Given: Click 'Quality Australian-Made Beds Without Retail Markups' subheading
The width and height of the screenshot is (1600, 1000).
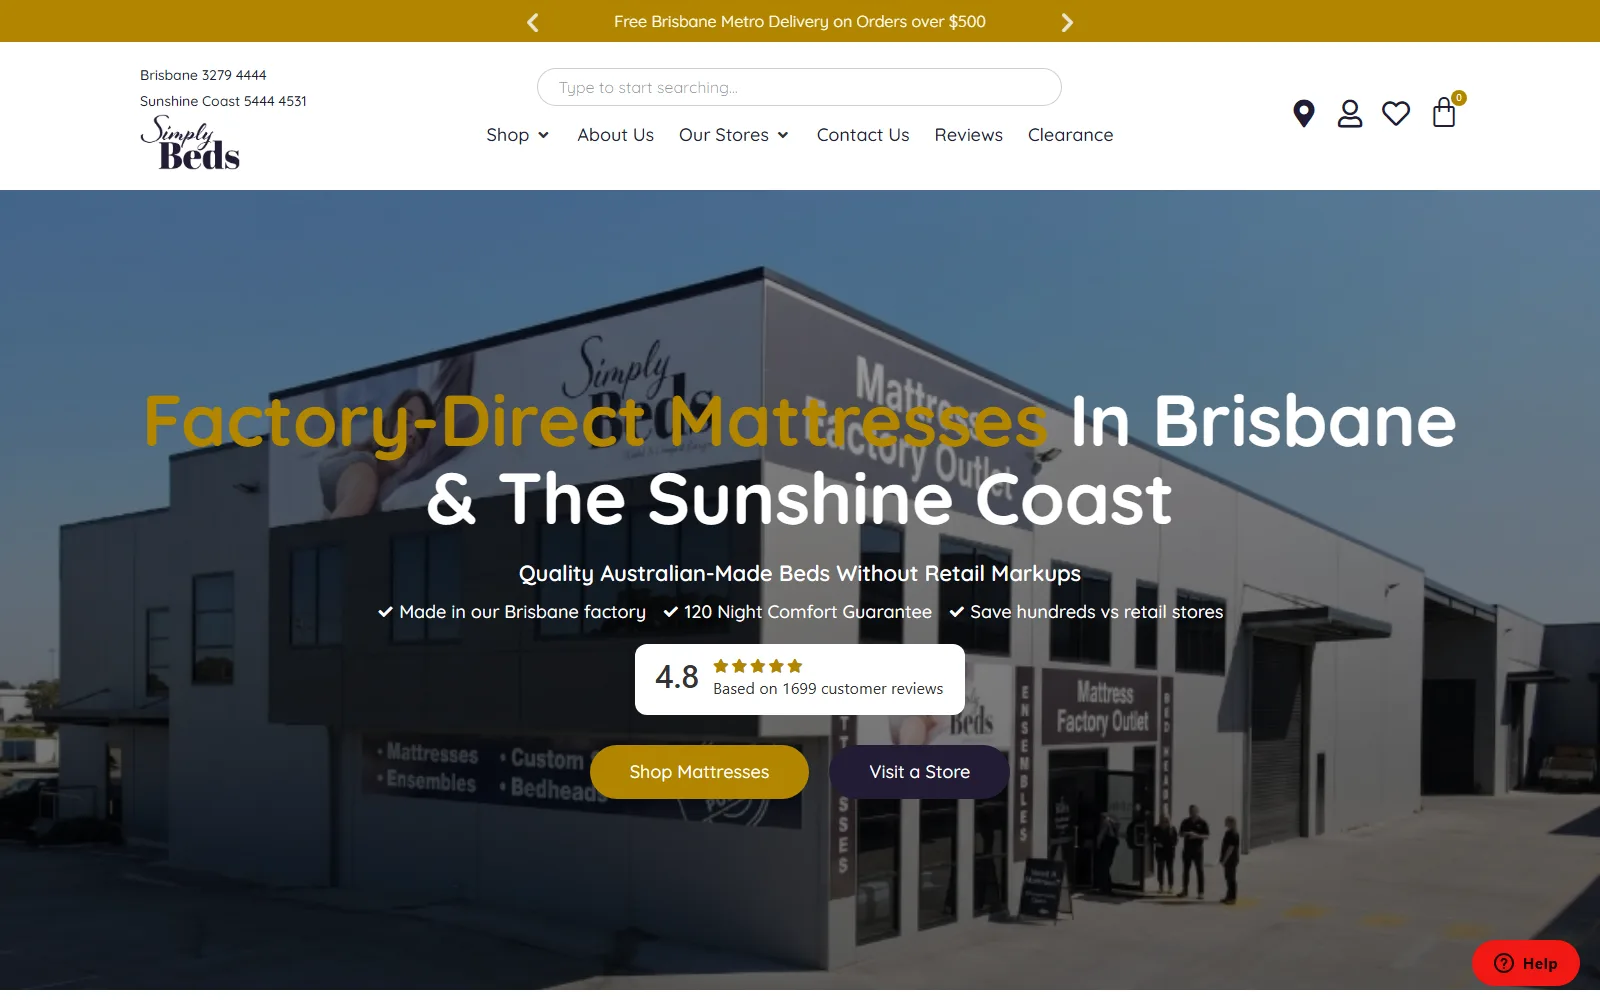Looking at the screenshot, I should click(800, 574).
